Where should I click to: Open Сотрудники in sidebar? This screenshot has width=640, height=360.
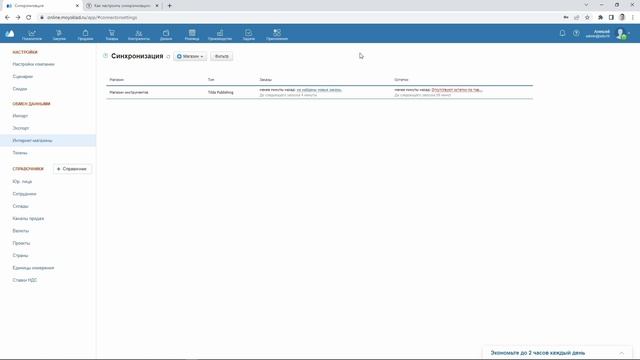pyautogui.click(x=24, y=194)
